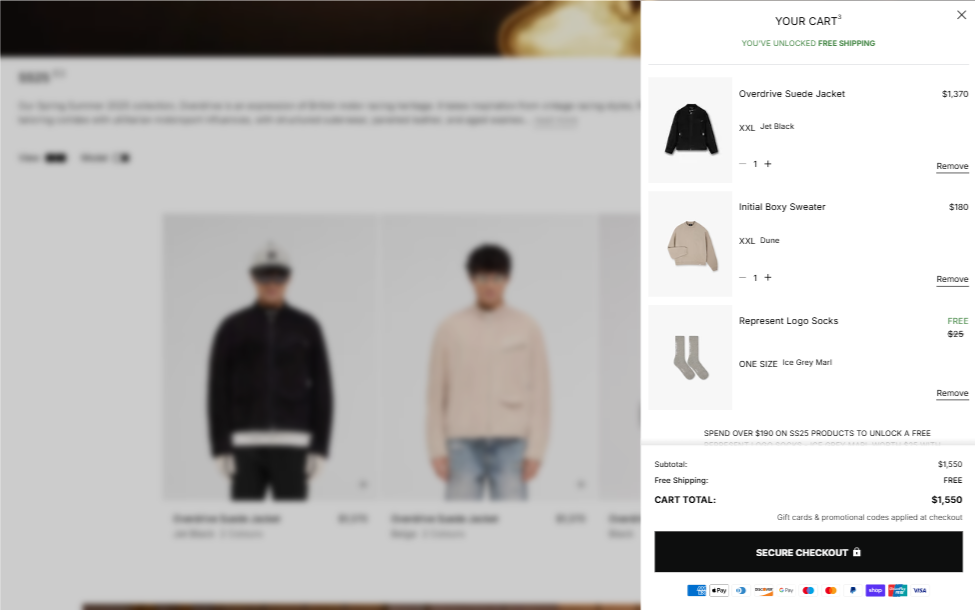The width and height of the screenshot is (975, 610).
Task: Close the cart drawer with the X icon
Action: pyautogui.click(x=961, y=15)
